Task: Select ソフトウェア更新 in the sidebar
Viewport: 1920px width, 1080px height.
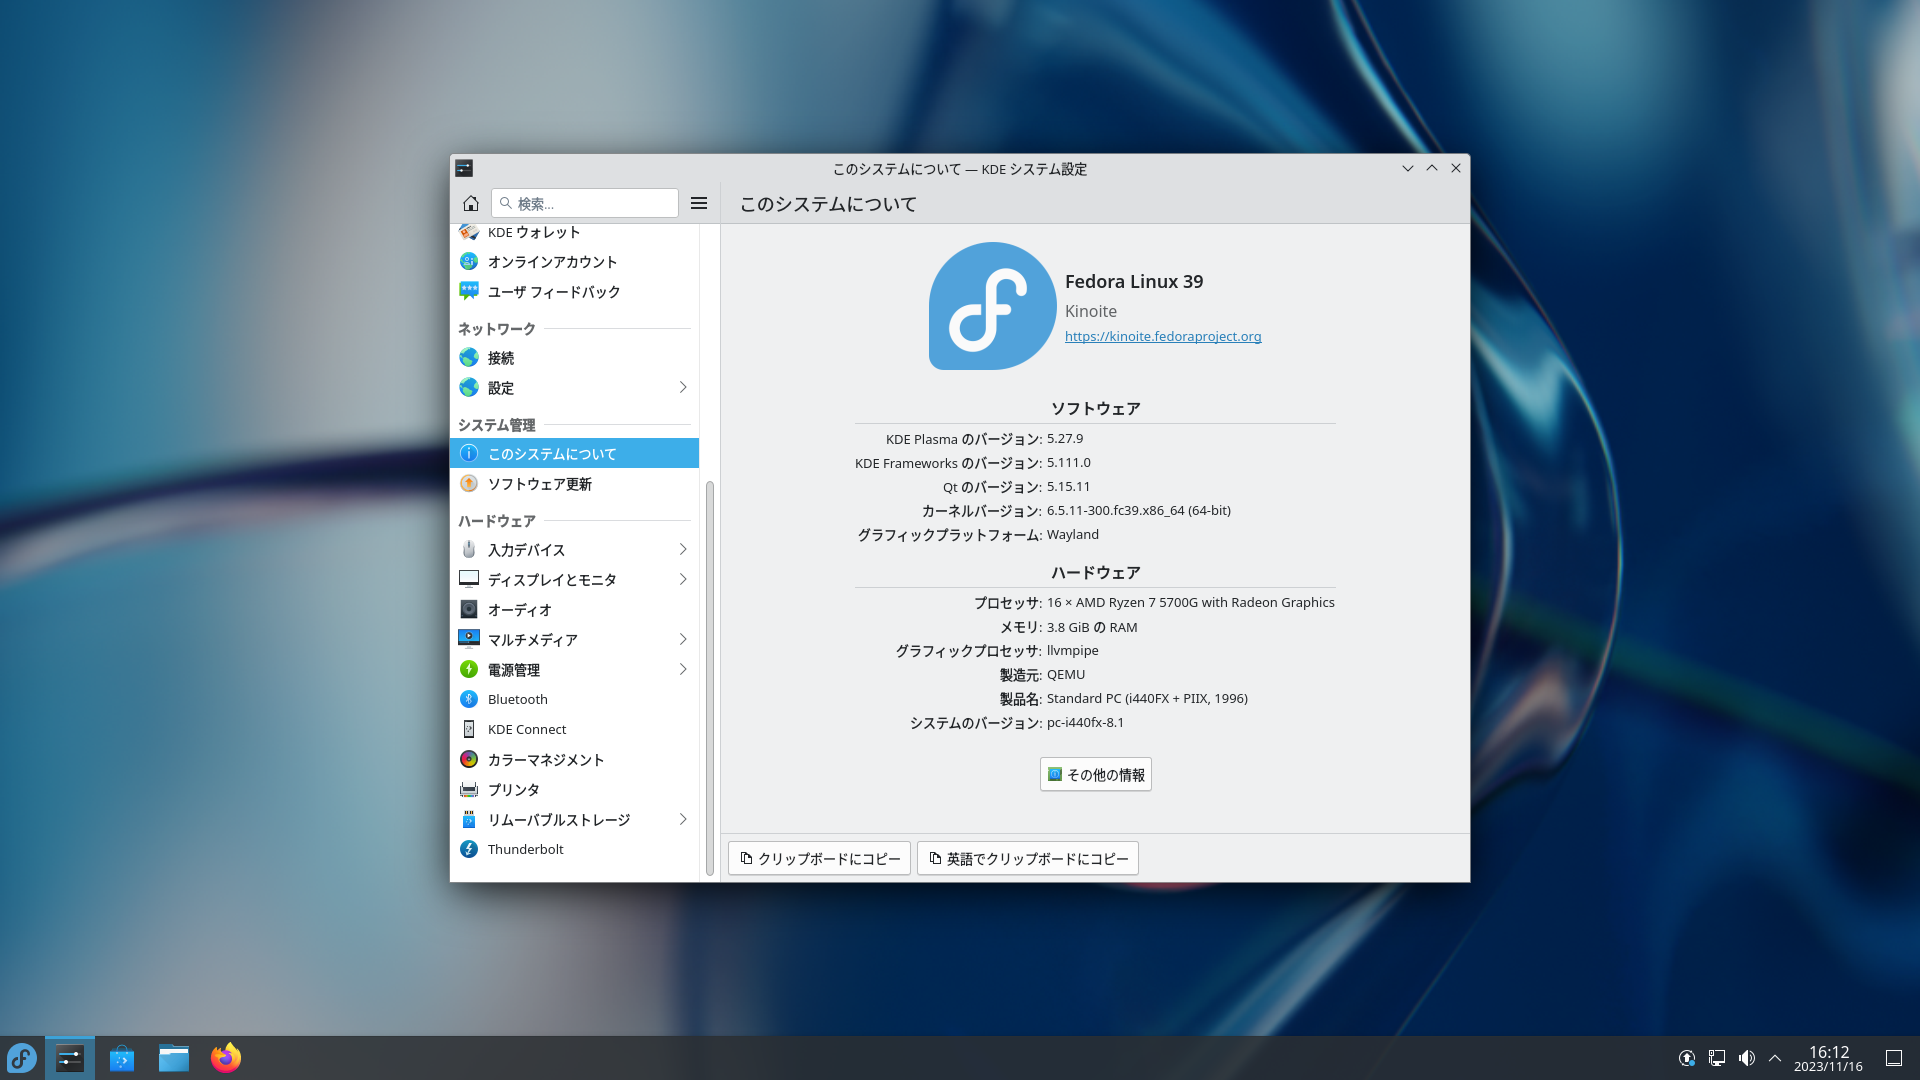Action: point(539,484)
